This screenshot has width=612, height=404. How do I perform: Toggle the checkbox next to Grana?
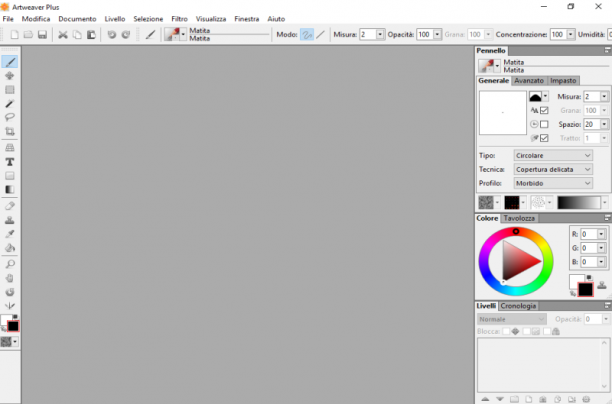pyautogui.click(x=544, y=110)
